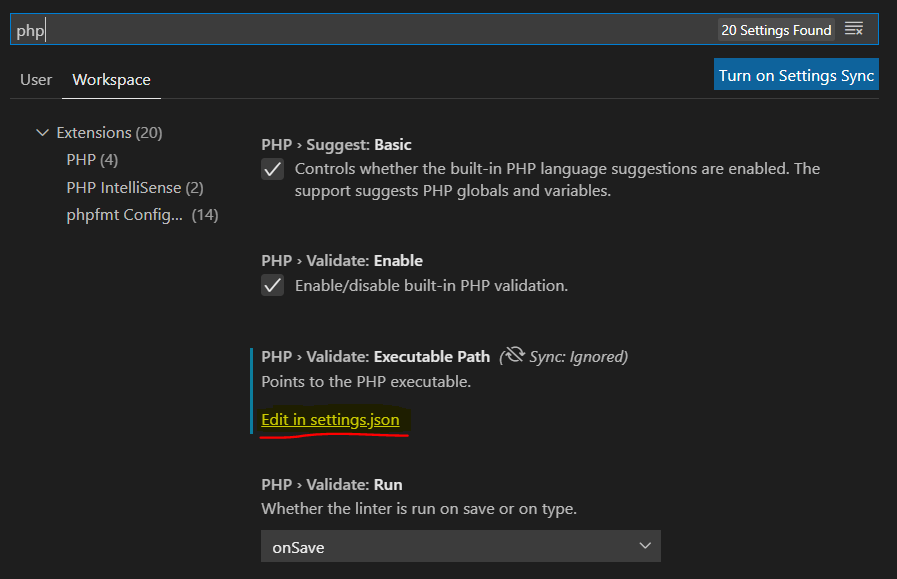Image resolution: width=897 pixels, height=579 pixels.
Task: Switch to the User settings tab
Action: click(x=35, y=80)
